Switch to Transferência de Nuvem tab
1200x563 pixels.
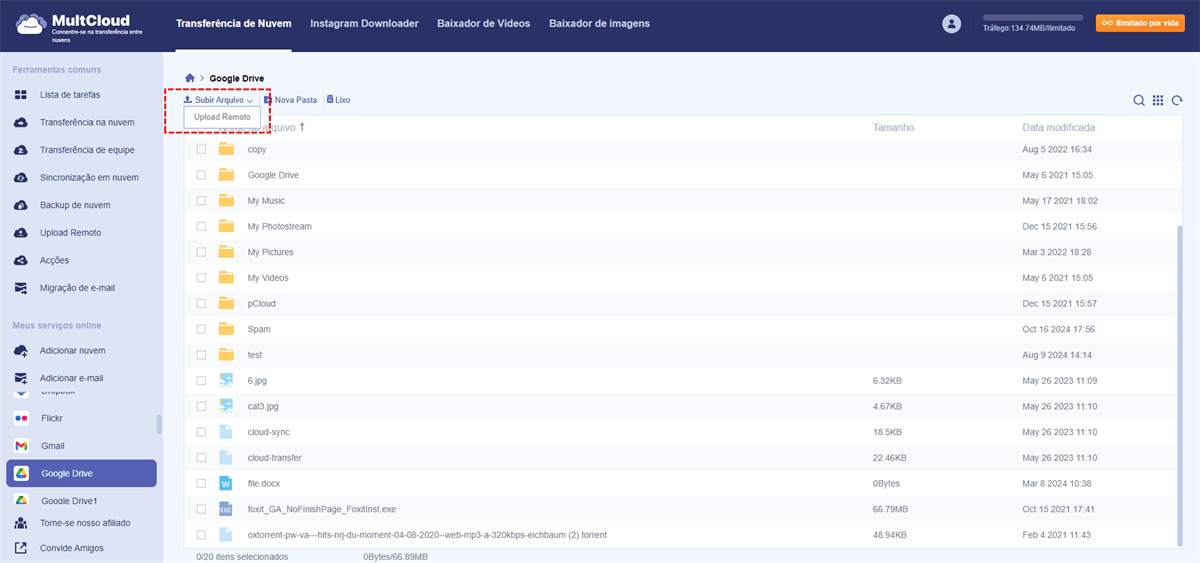234,23
